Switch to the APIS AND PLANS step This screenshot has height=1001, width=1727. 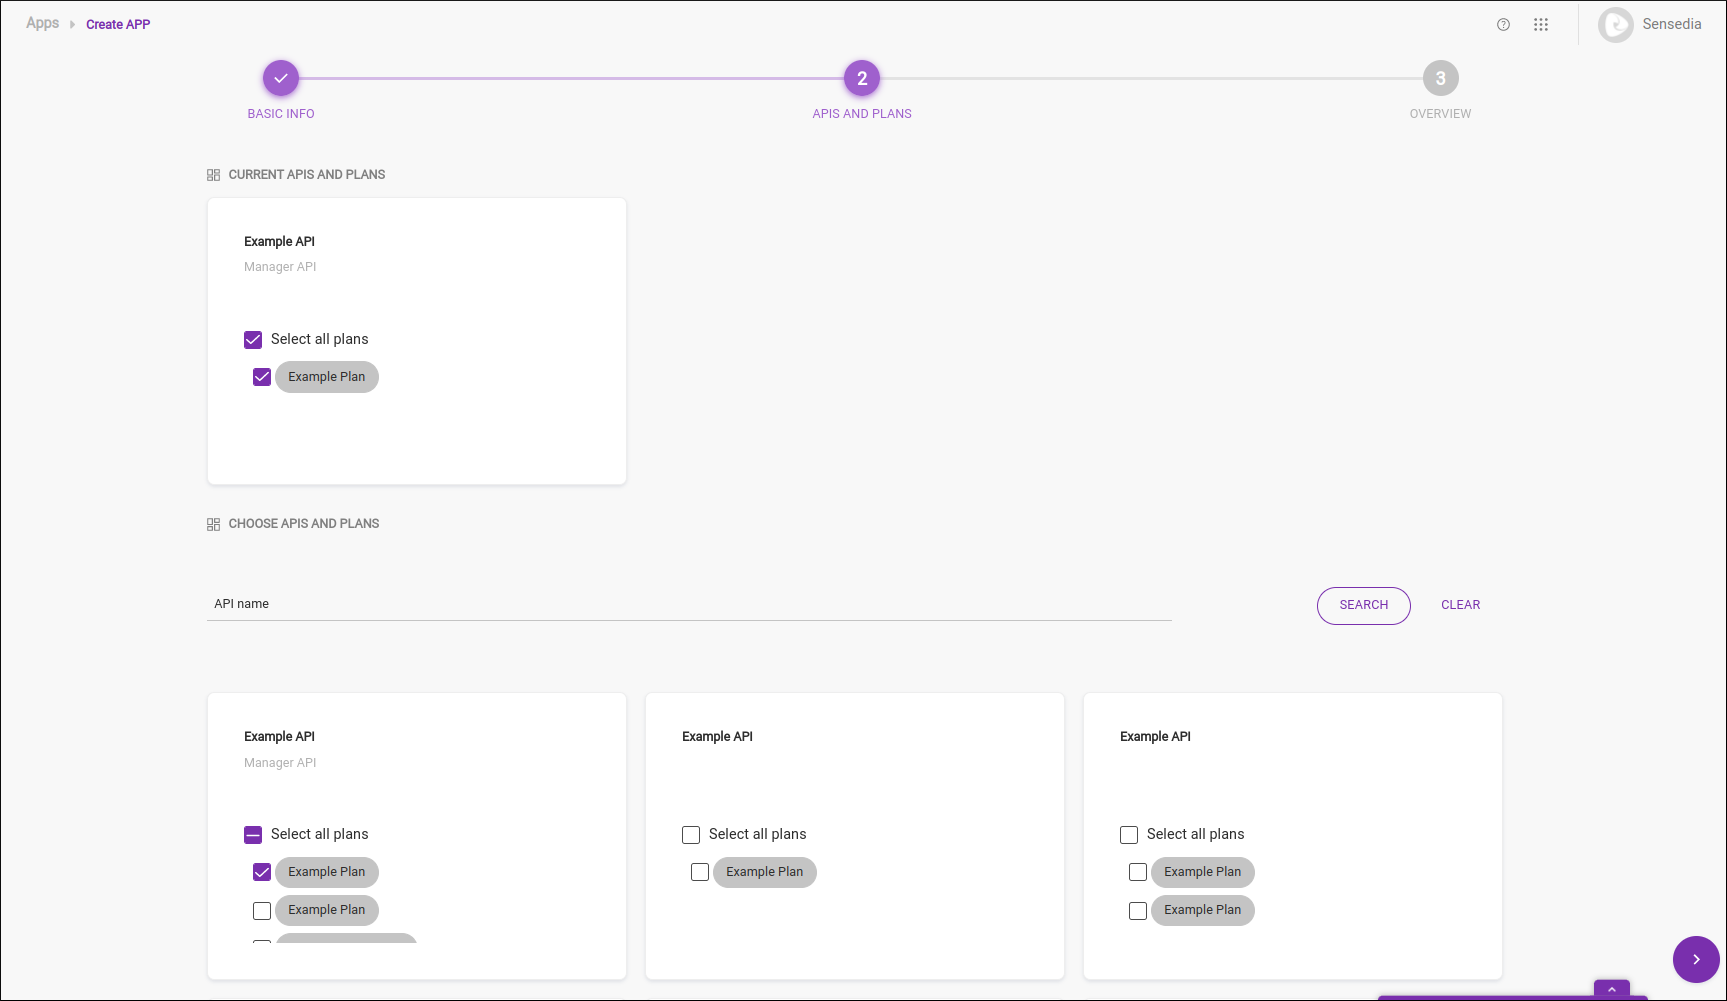(861, 77)
